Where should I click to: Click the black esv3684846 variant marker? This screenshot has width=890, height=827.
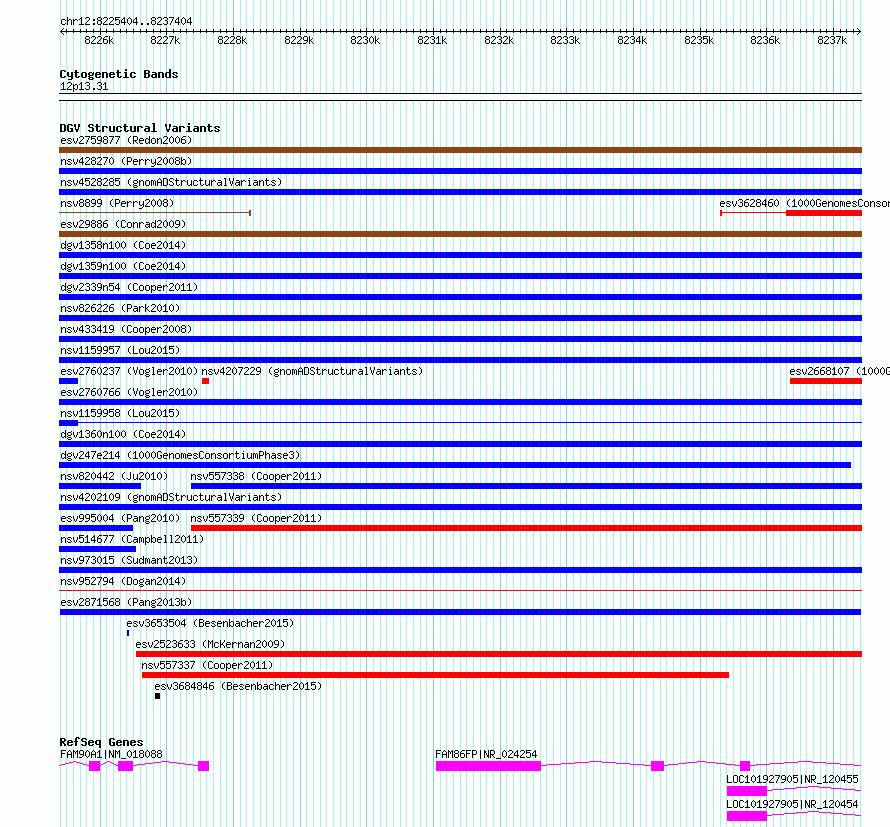158,696
